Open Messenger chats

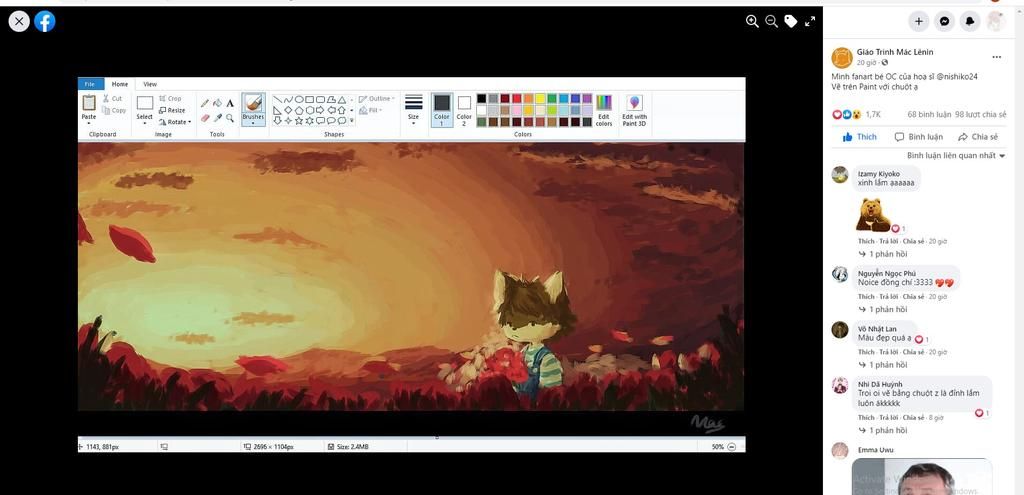click(944, 22)
